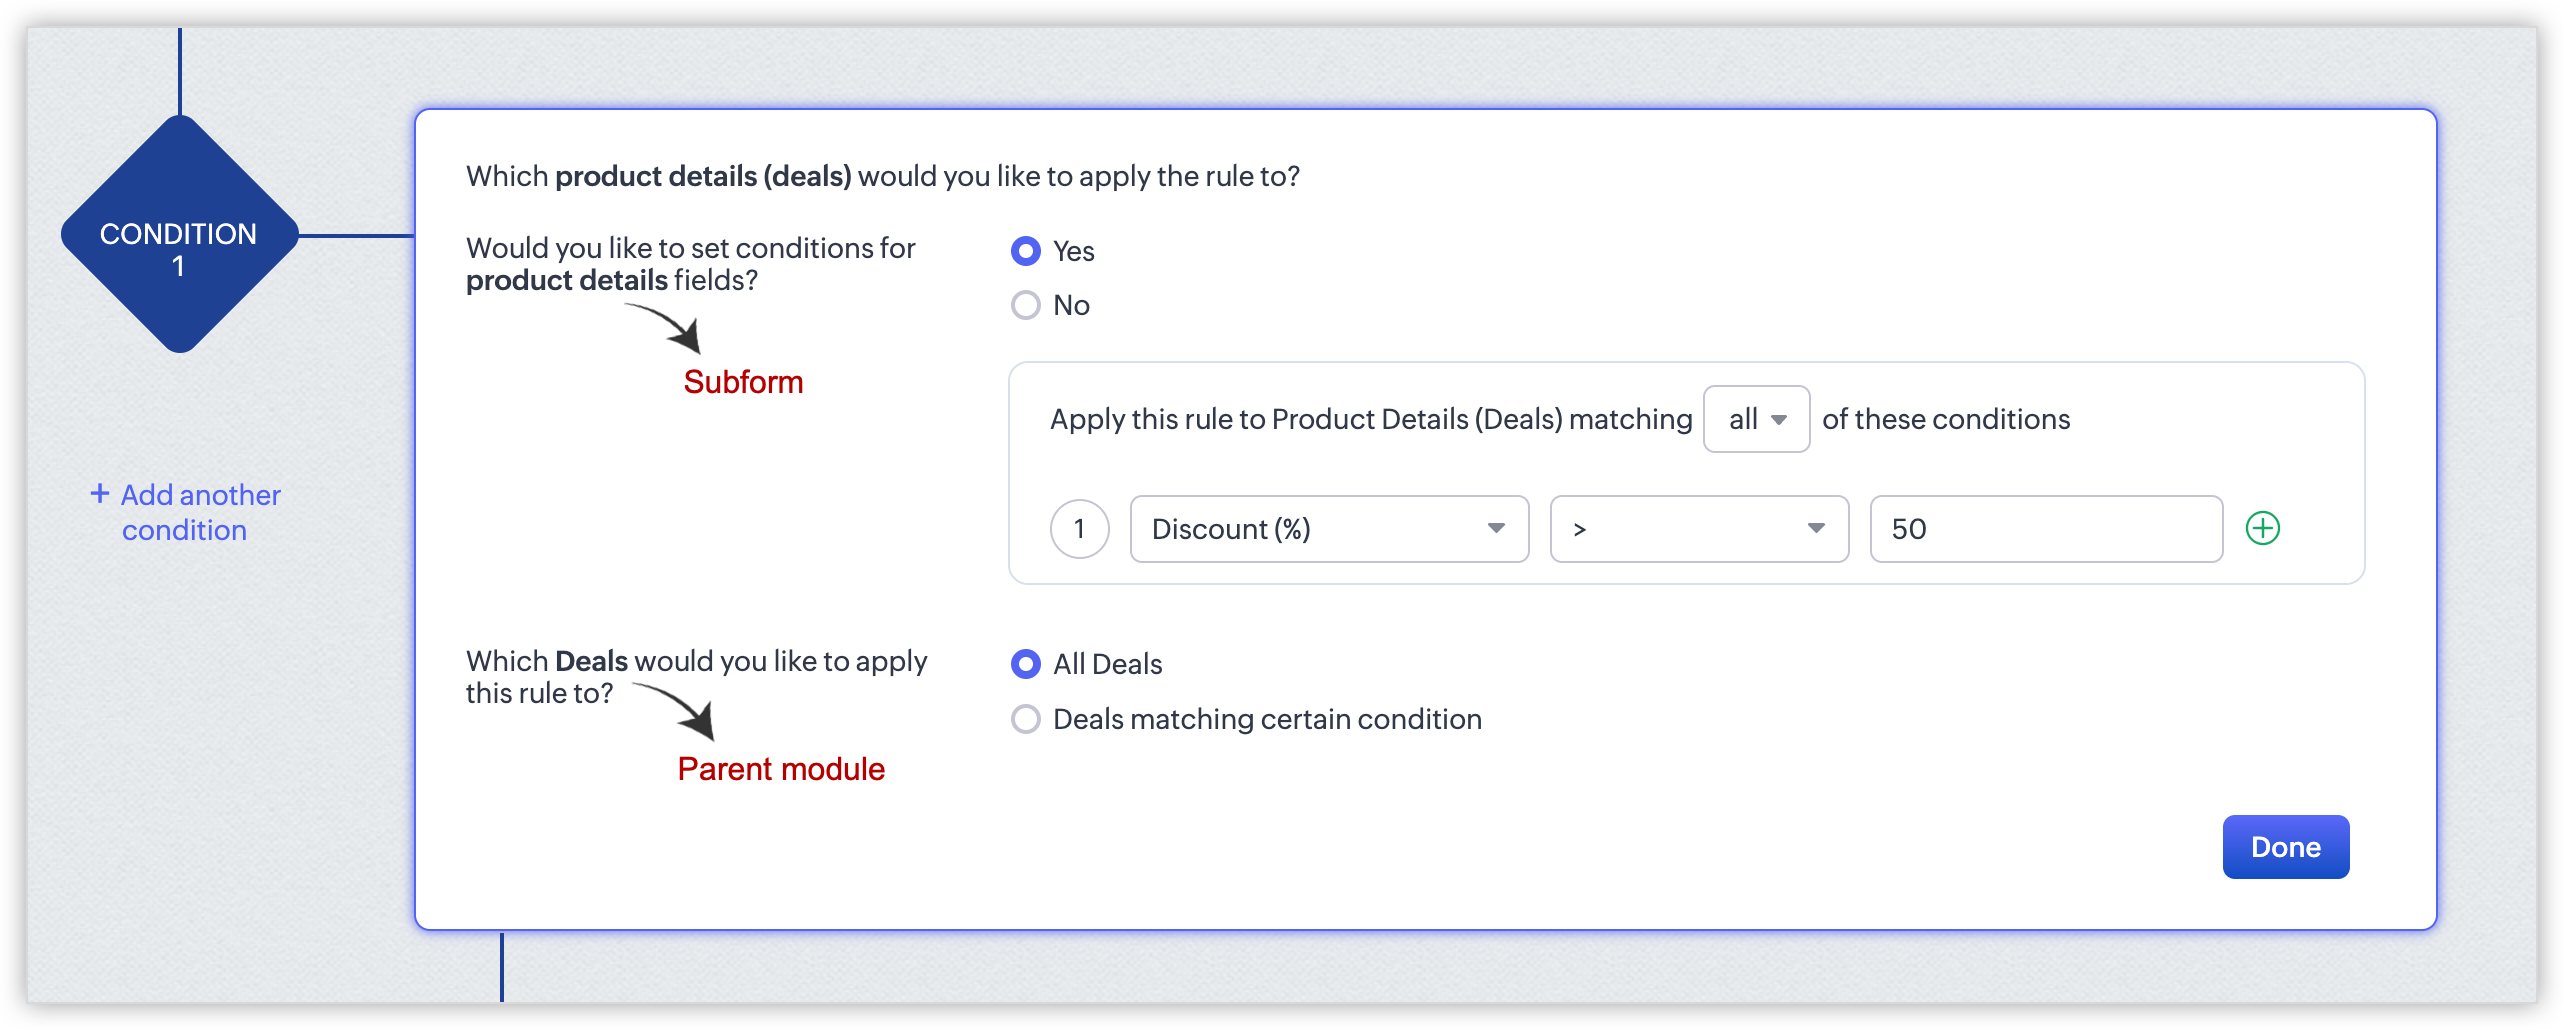2564x1030 pixels.
Task: Click the 'All Deals' label text
Action: [x=1108, y=664]
